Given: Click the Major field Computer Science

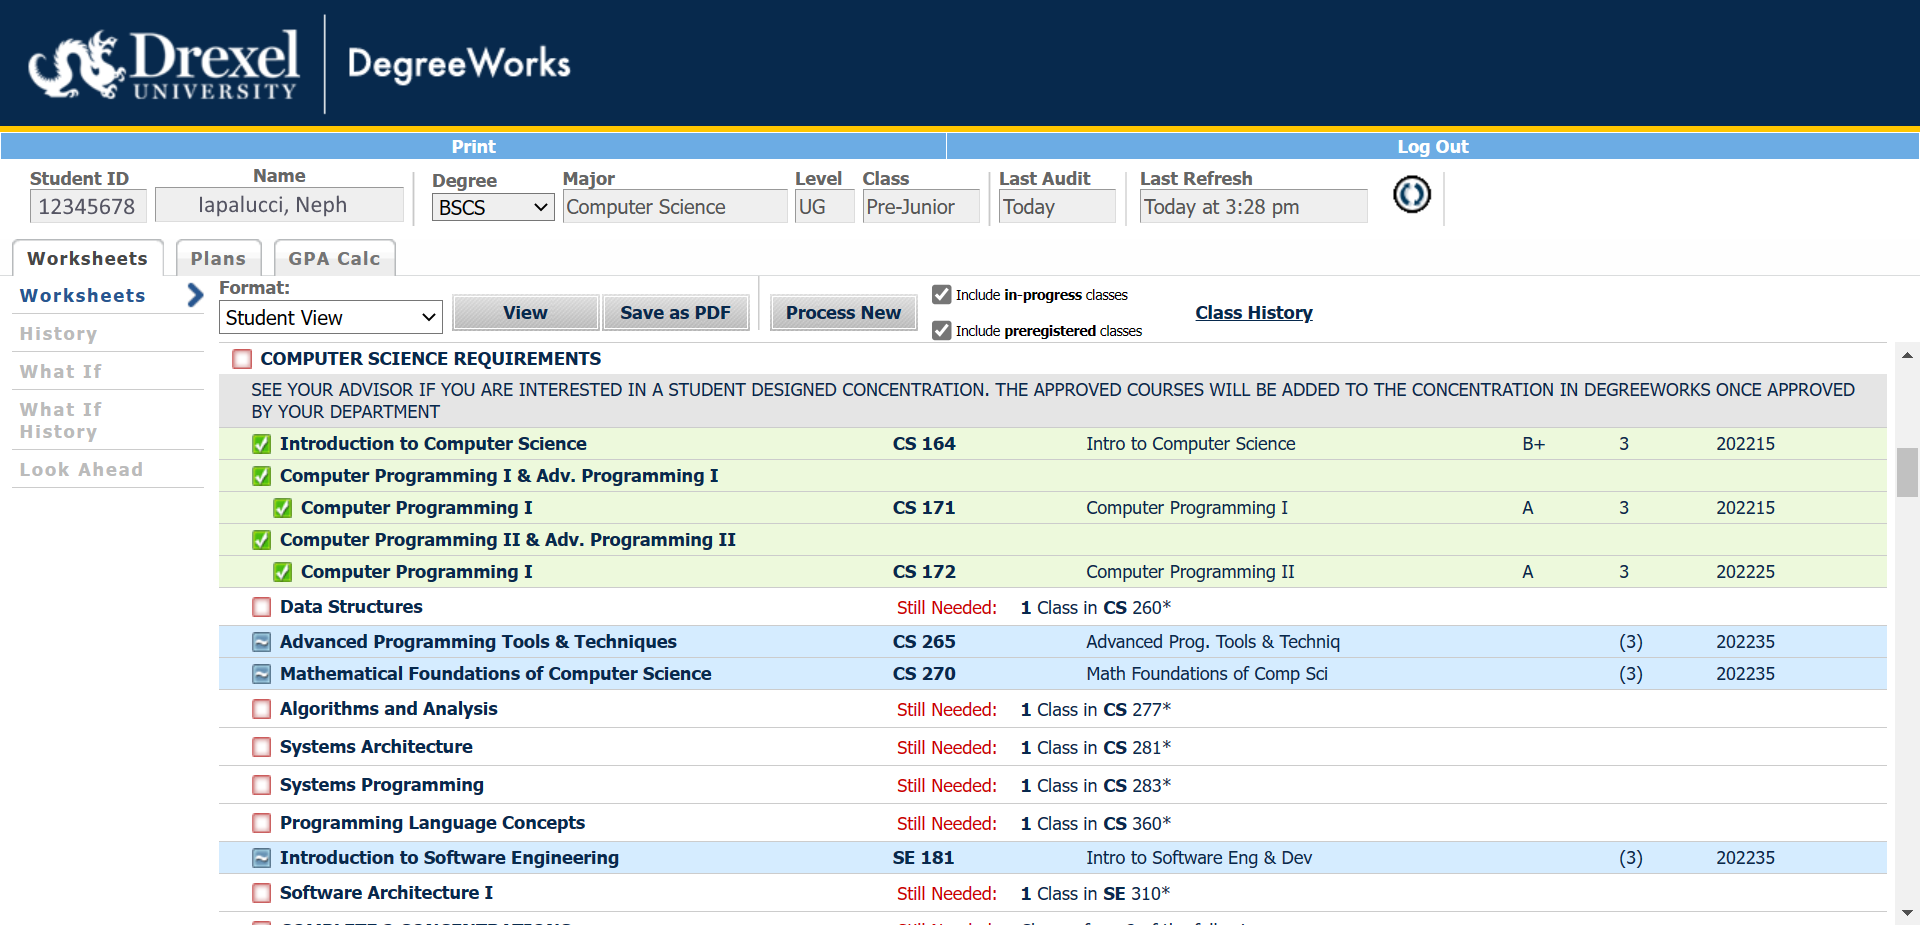Looking at the screenshot, I should click(x=675, y=207).
